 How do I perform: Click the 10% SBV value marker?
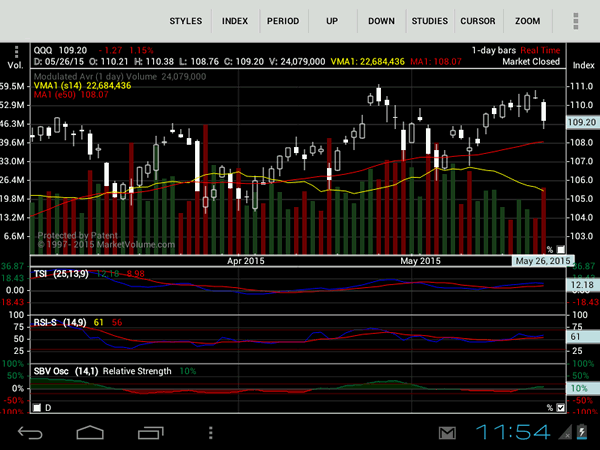582,388
